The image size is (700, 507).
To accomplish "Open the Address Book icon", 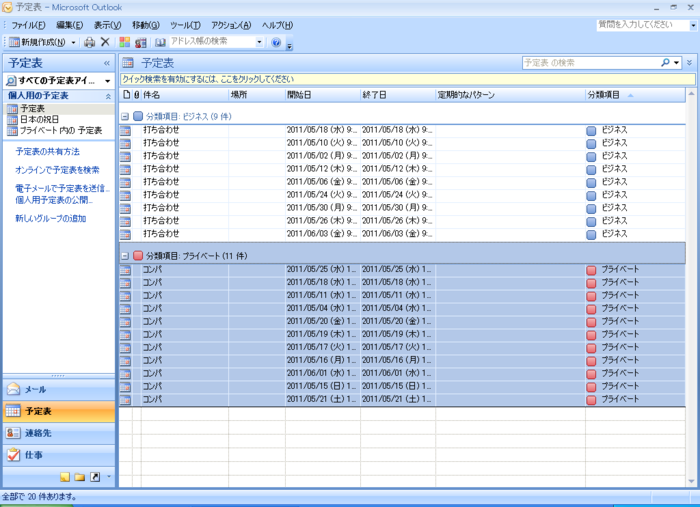I will (x=160, y=42).
